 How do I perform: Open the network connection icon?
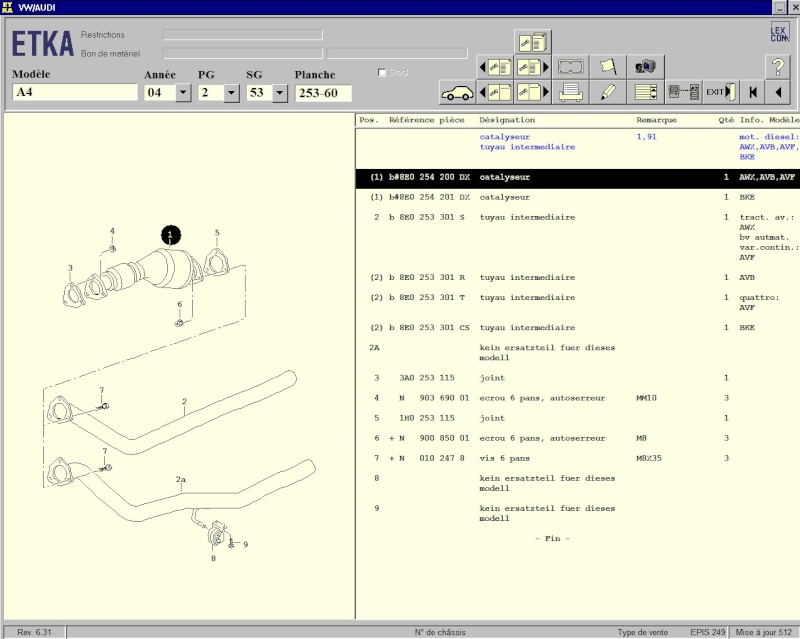(x=684, y=92)
